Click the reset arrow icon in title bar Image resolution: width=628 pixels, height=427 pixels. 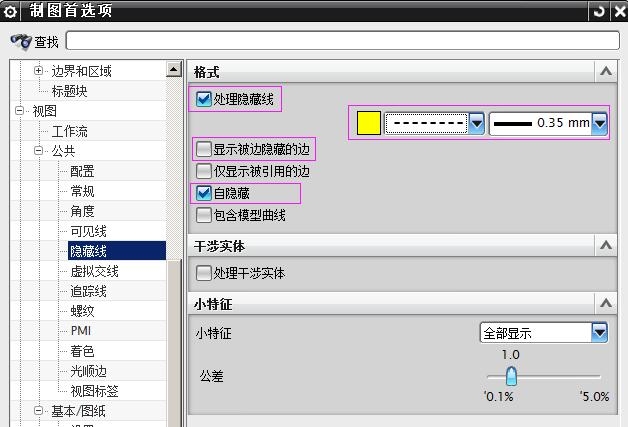click(599, 11)
